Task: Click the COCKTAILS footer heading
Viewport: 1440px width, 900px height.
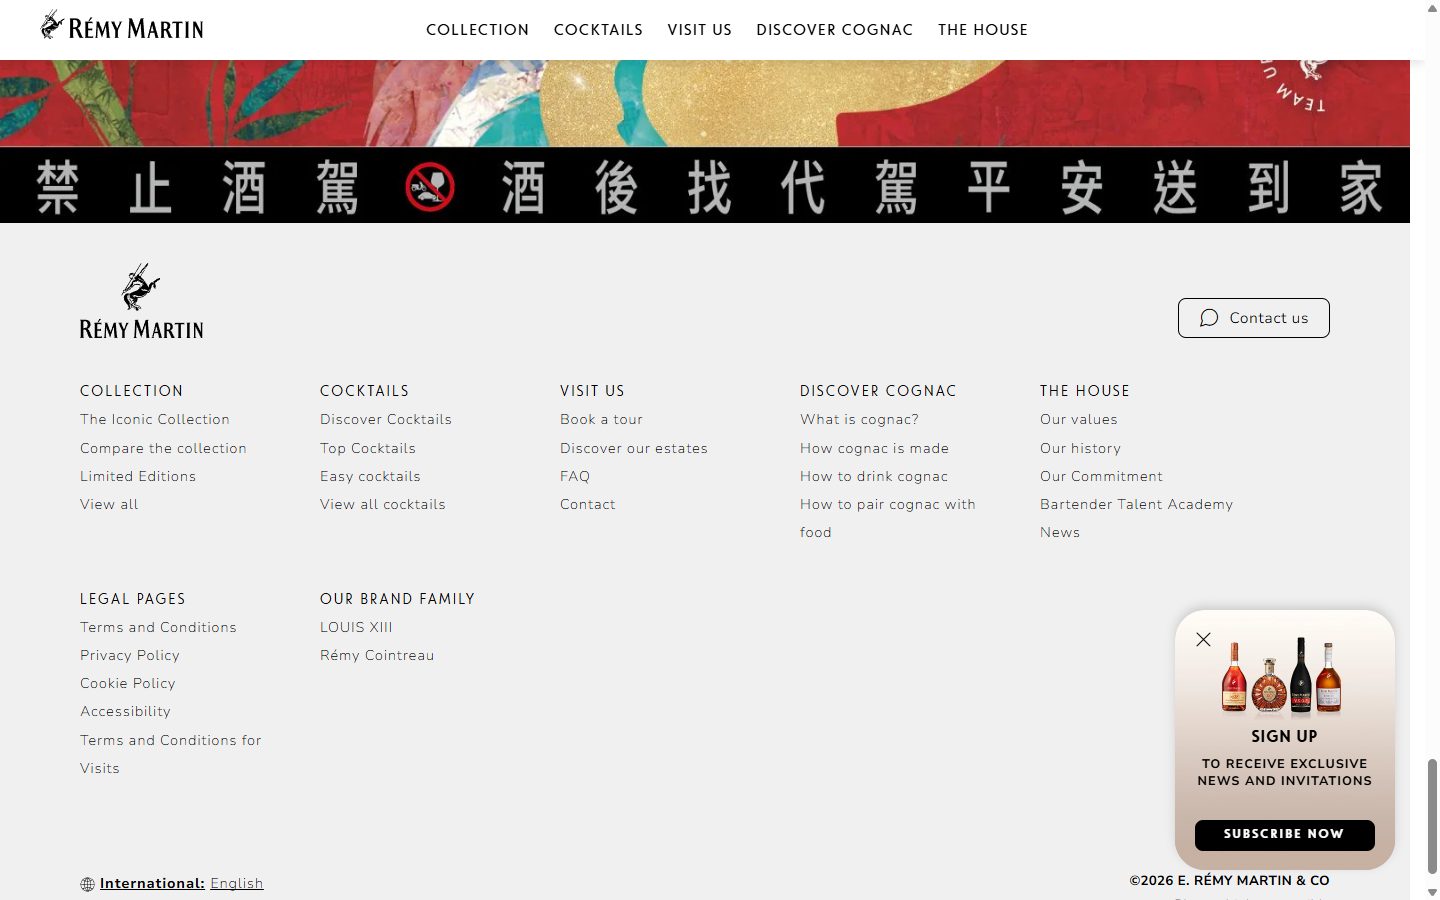Action: (x=364, y=391)
